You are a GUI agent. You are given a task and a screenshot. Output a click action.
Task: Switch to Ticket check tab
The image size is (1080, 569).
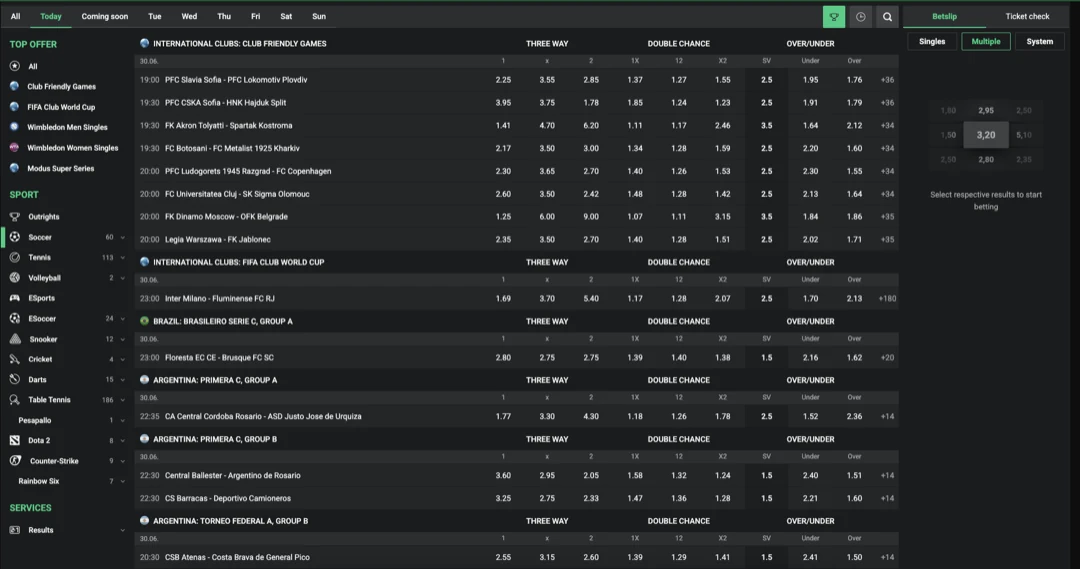point(1027,17)
